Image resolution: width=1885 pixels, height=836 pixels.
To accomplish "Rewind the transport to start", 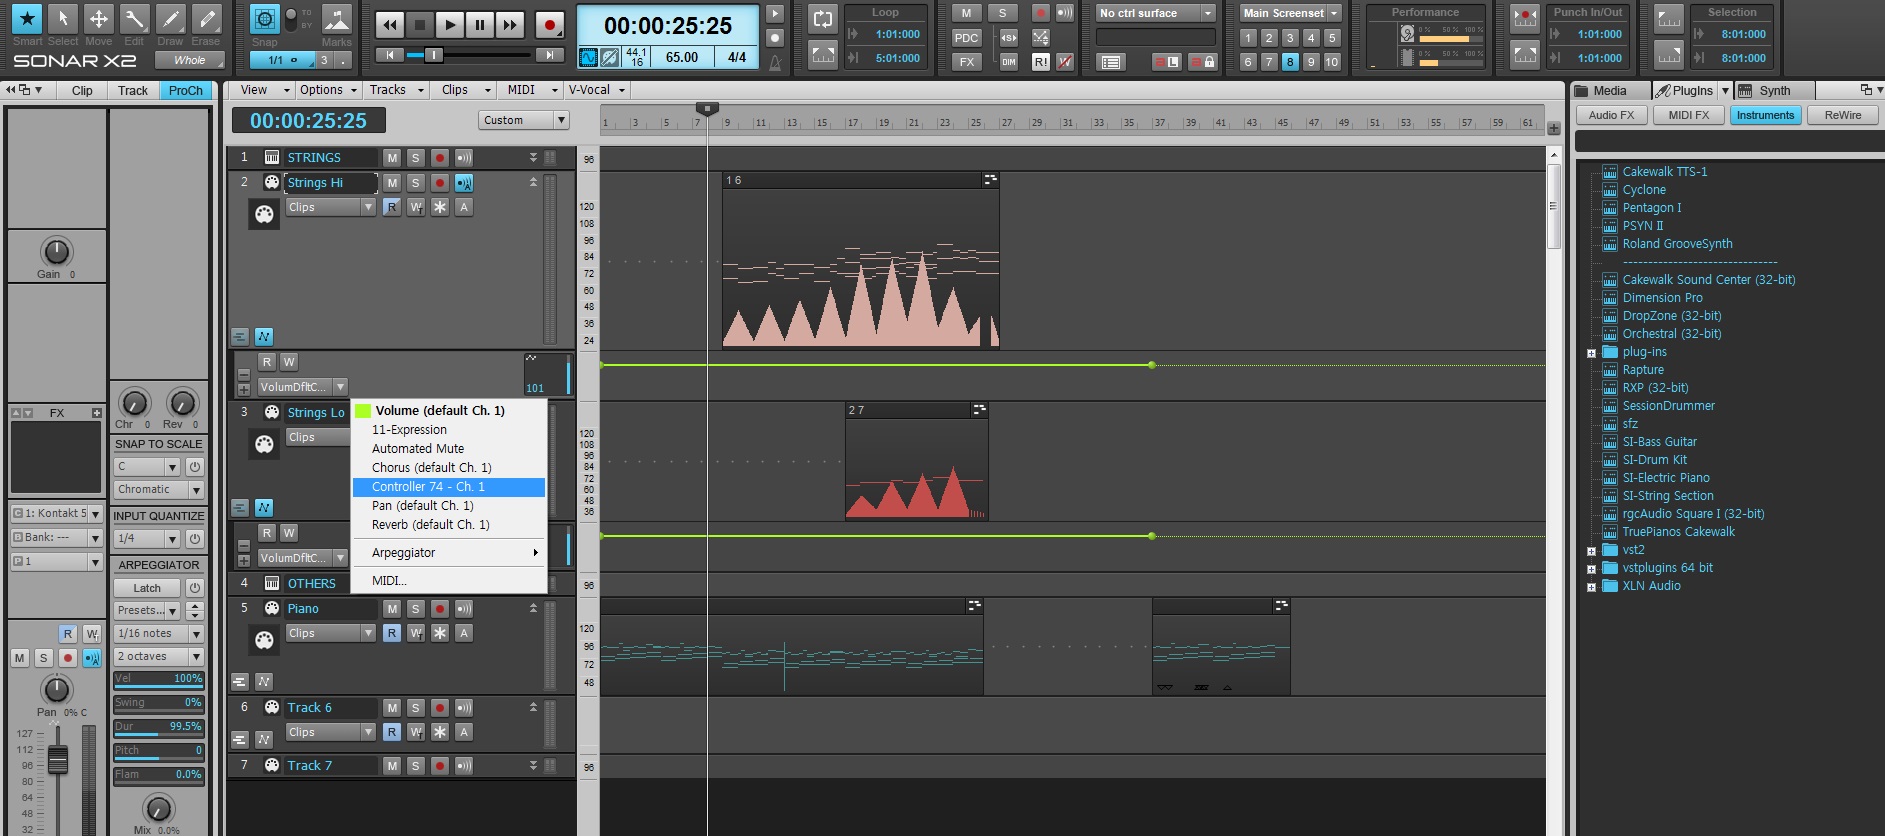I will pyautogui.click(x=390, y=25).
